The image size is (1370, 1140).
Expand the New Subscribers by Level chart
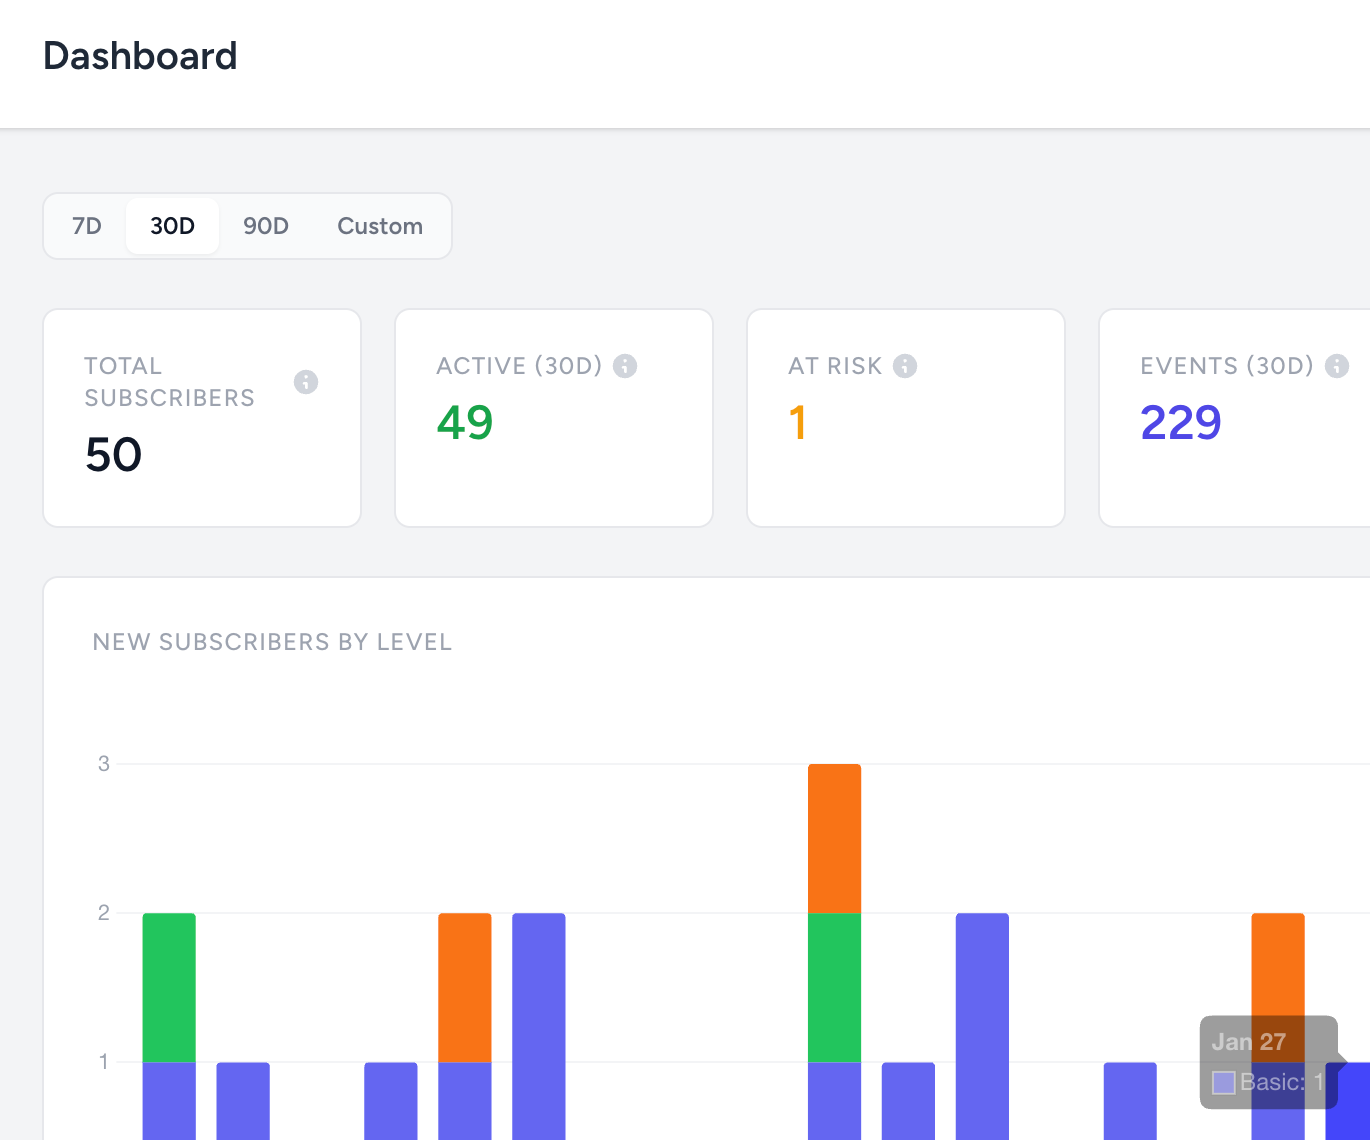coord(272,642)
